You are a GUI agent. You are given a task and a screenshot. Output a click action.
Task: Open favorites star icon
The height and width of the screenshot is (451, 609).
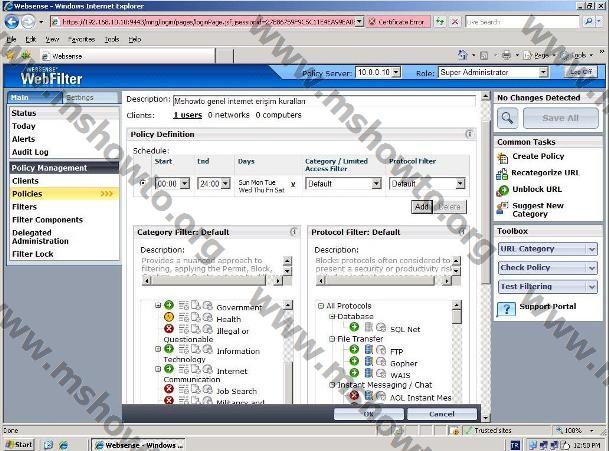[x=10, y=56]
